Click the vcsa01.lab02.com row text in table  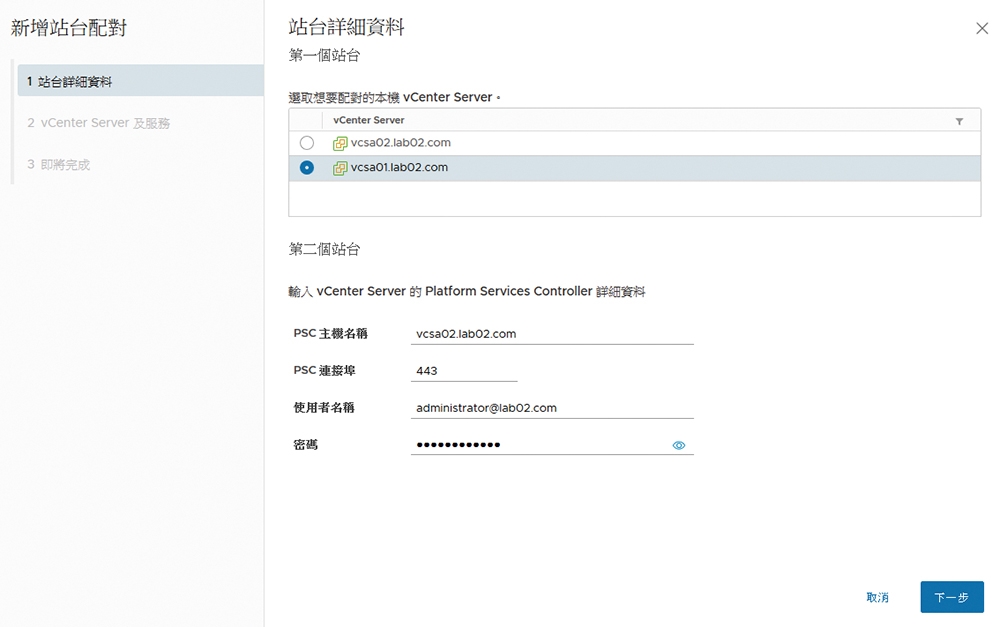click(x=399, y=168)
